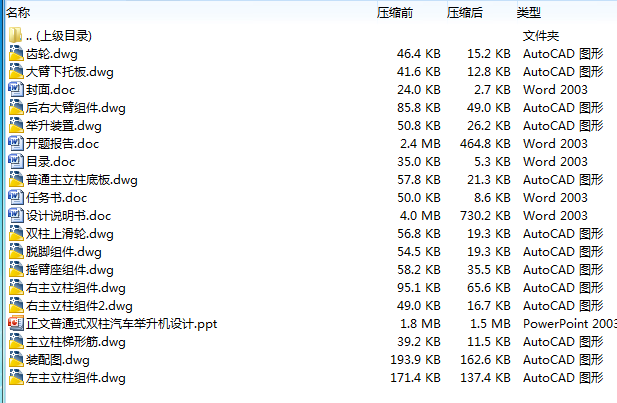617x403 pixels.
Task: Click the .. (上级目录) entry text
Action: 59,36
